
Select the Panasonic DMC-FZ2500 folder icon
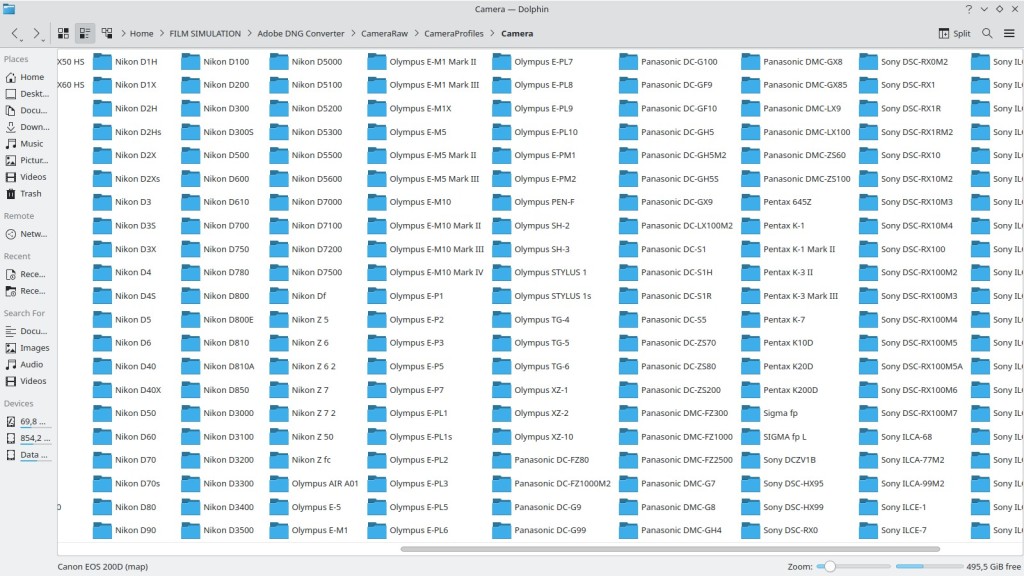(x=628, y=460)
